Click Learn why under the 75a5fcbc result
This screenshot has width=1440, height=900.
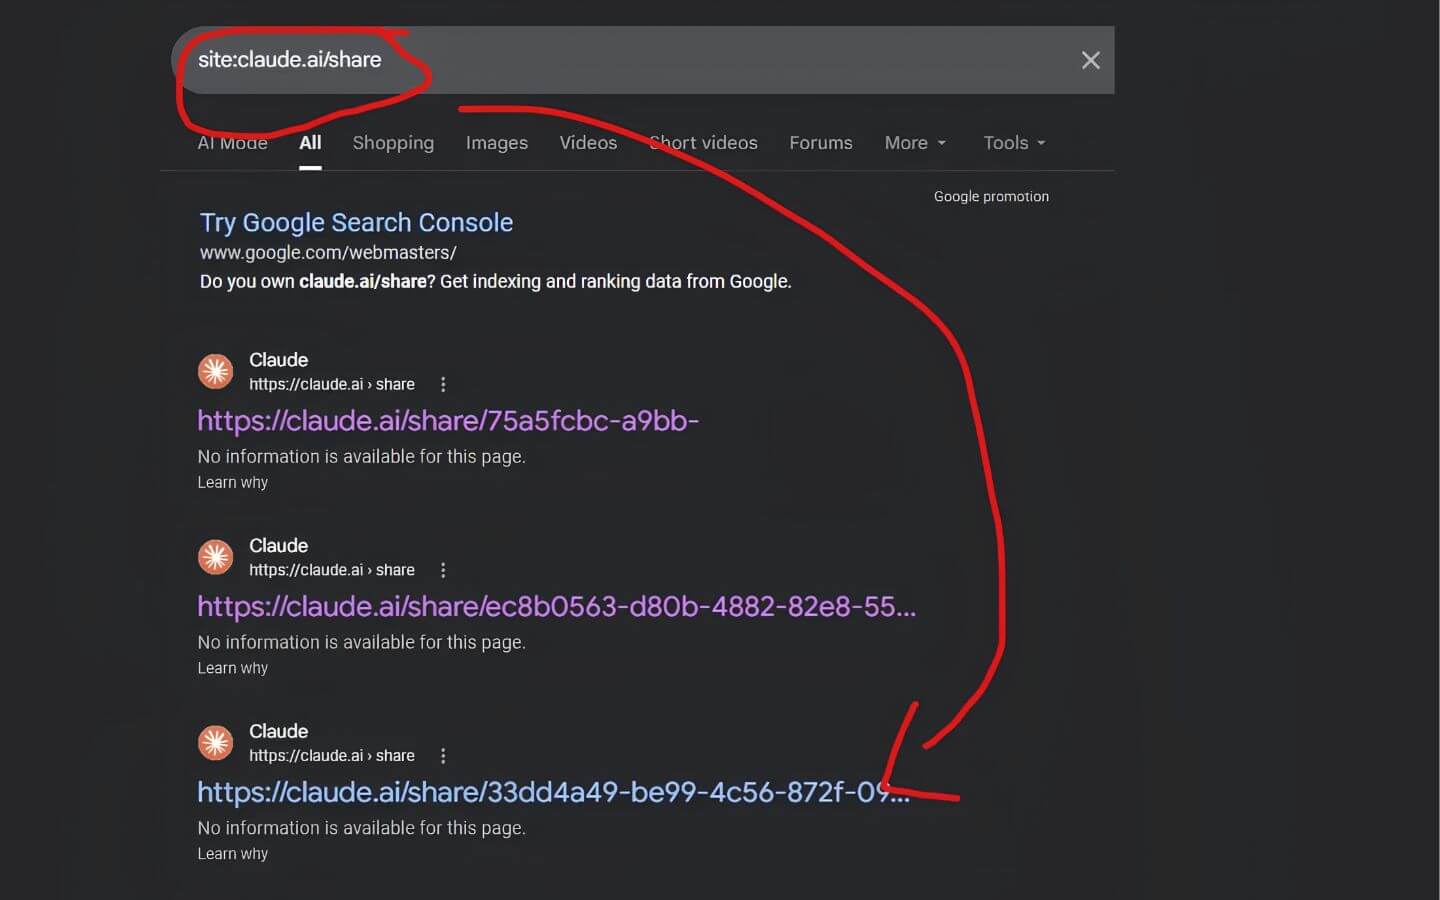tap(232, 483)
